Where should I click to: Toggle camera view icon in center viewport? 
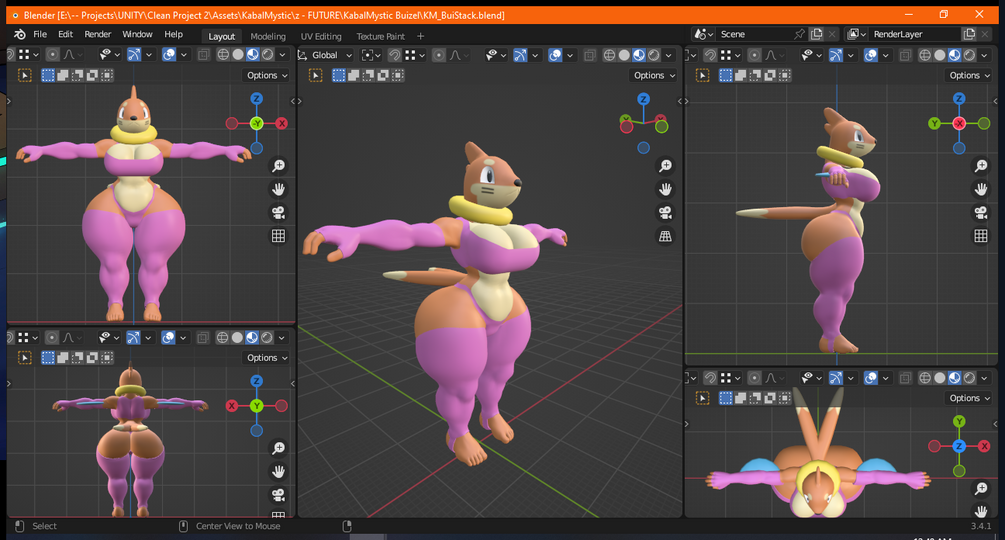pos(665,213)
